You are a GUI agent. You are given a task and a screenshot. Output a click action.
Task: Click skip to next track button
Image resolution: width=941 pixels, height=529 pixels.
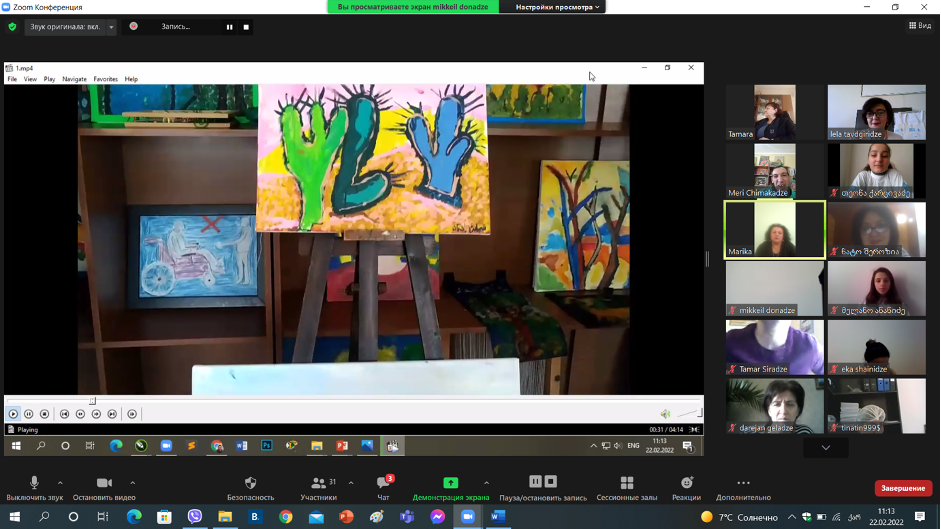pos(112,414)
